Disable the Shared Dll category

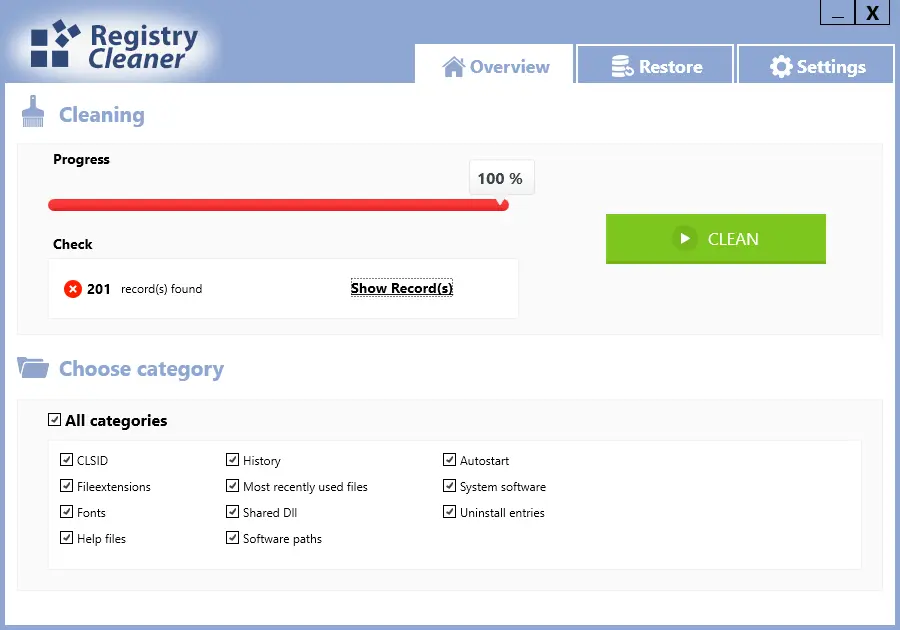coord(232,511)
